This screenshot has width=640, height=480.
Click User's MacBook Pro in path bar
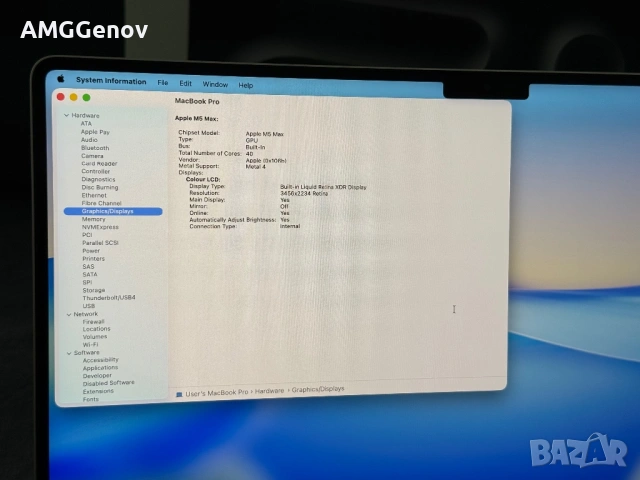(217, 393)
